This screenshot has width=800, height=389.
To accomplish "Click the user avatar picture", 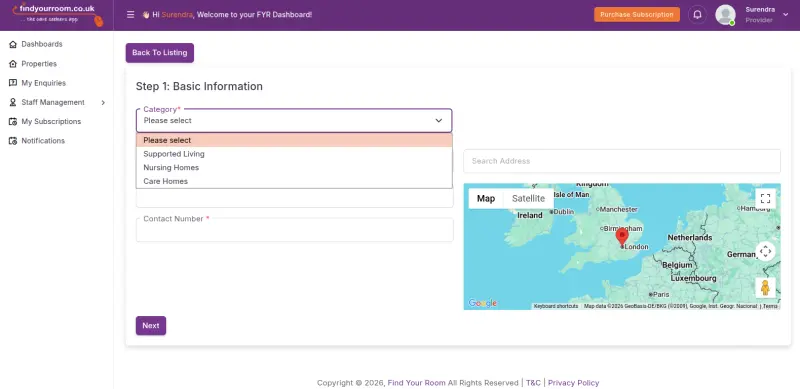I will tap(725, 15).
